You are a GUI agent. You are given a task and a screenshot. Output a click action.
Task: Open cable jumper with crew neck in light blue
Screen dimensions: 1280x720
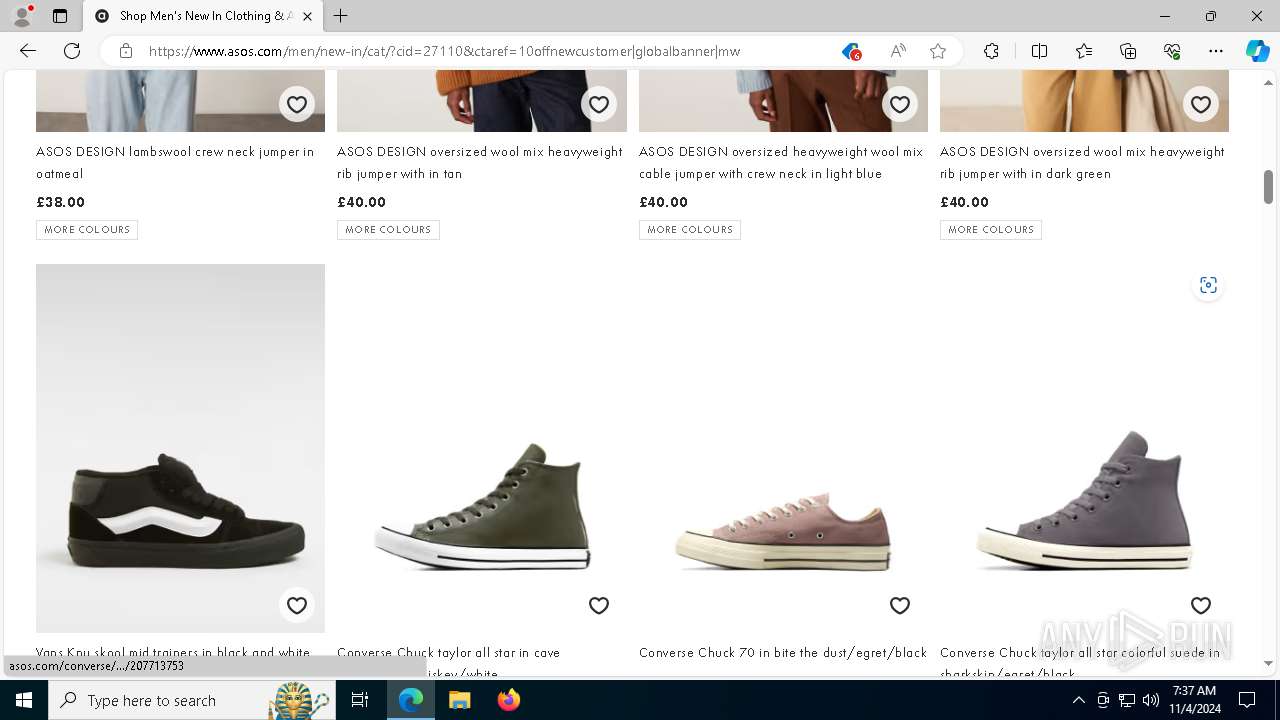pyautogui.click(x=781, y=162)
